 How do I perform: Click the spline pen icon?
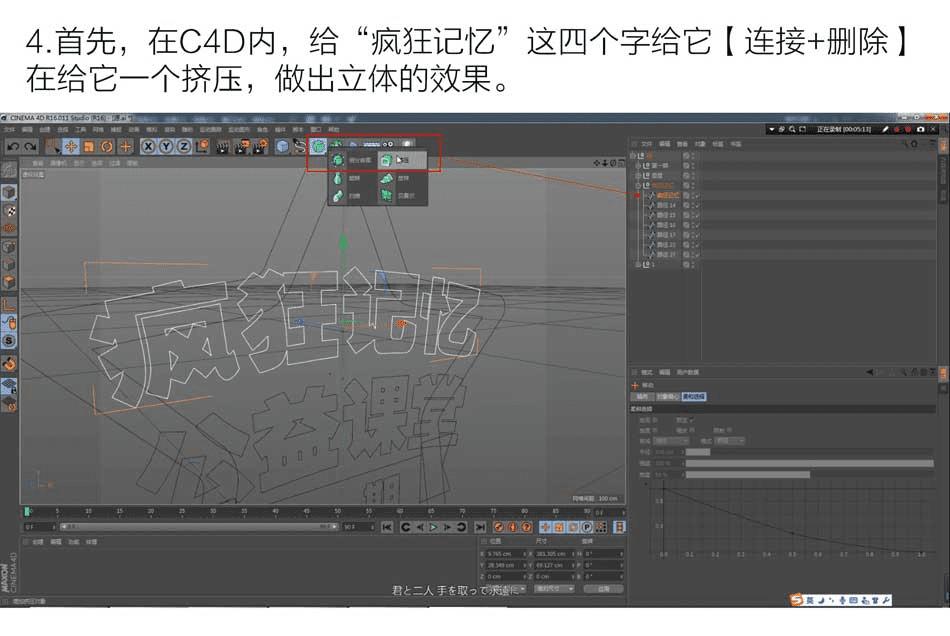click(300, 147)
